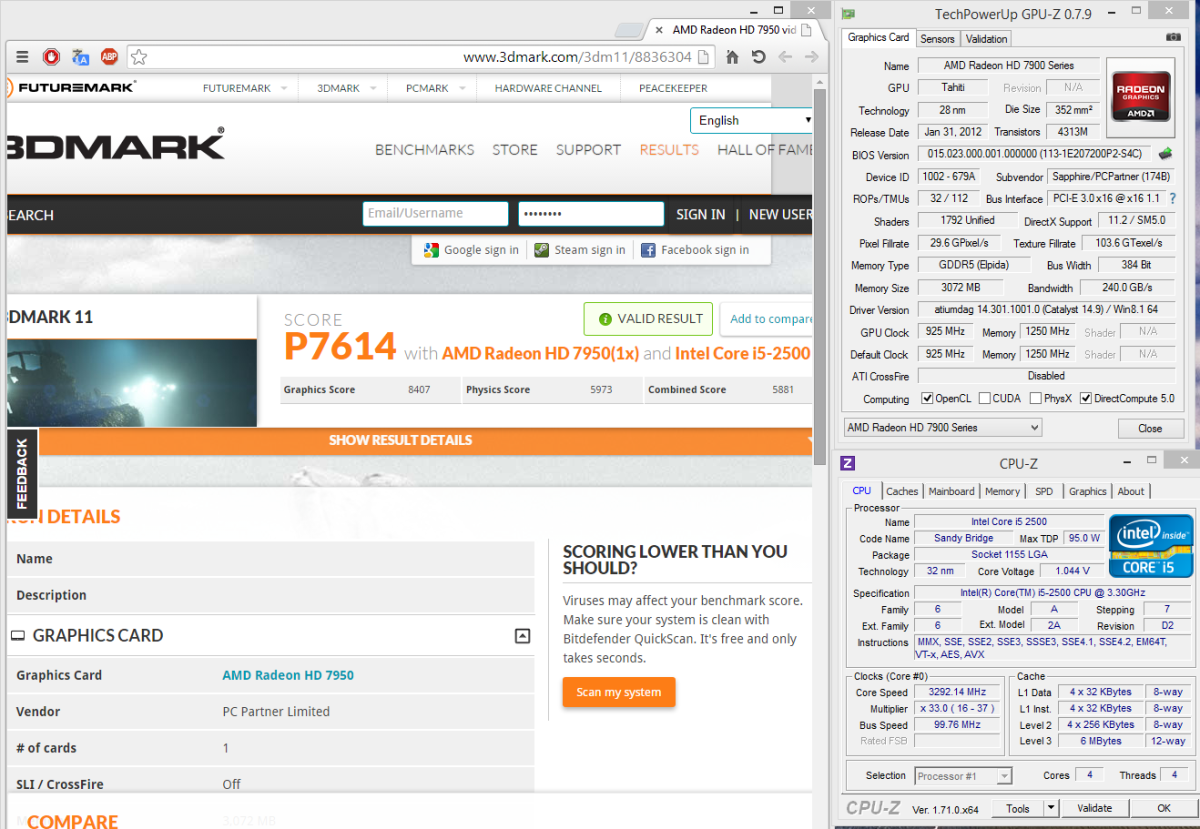Open the GPU selection dropdown in GPU-Z

(x=942, y=427)
